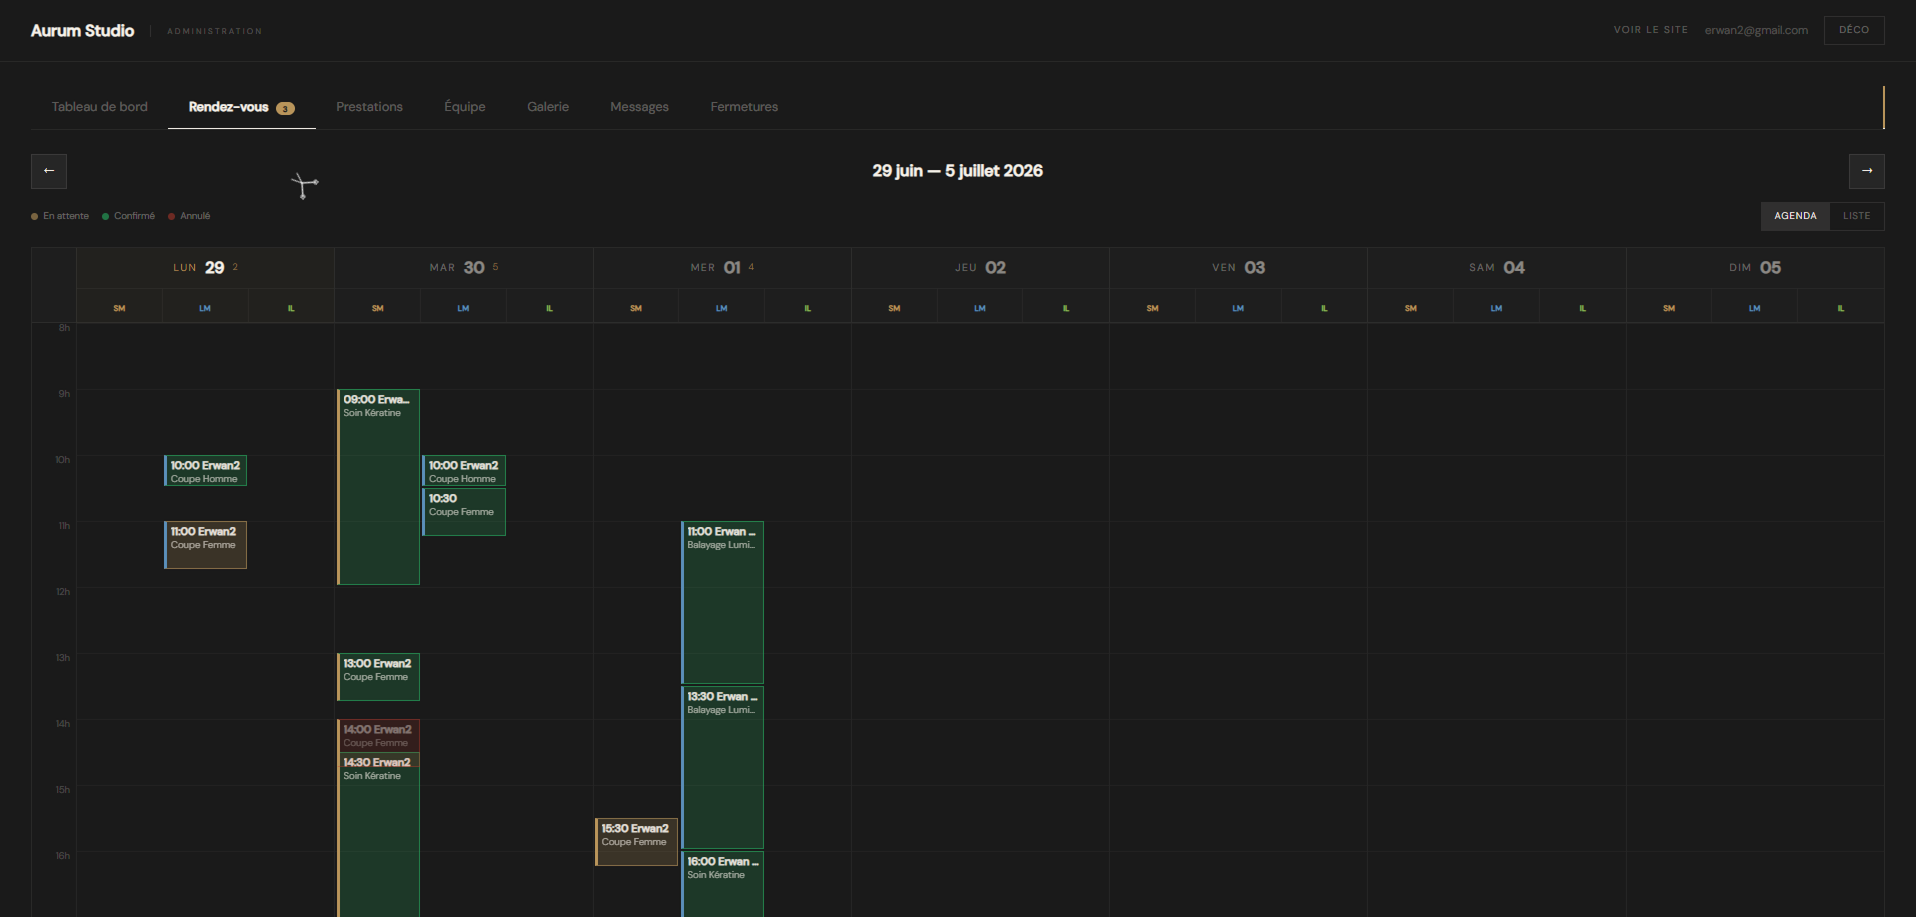Click the Annulé legend item

click(x=189, y=216)
